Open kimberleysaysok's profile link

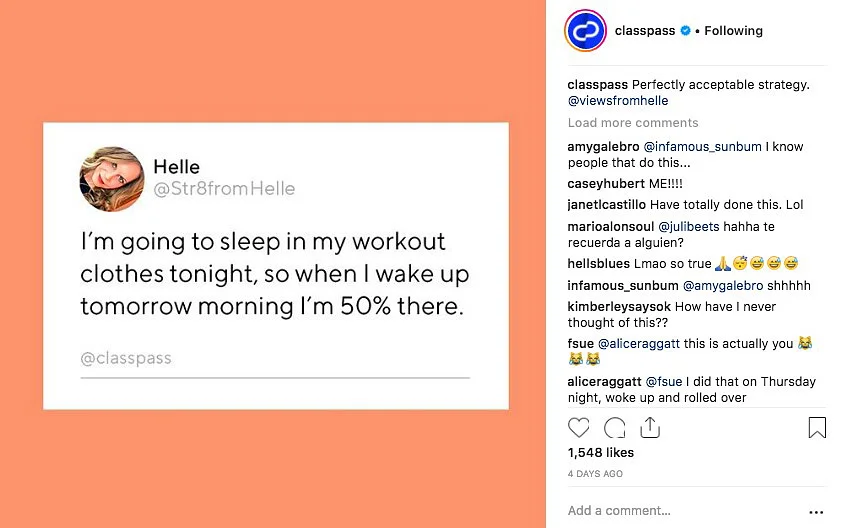tap(619, 307)
